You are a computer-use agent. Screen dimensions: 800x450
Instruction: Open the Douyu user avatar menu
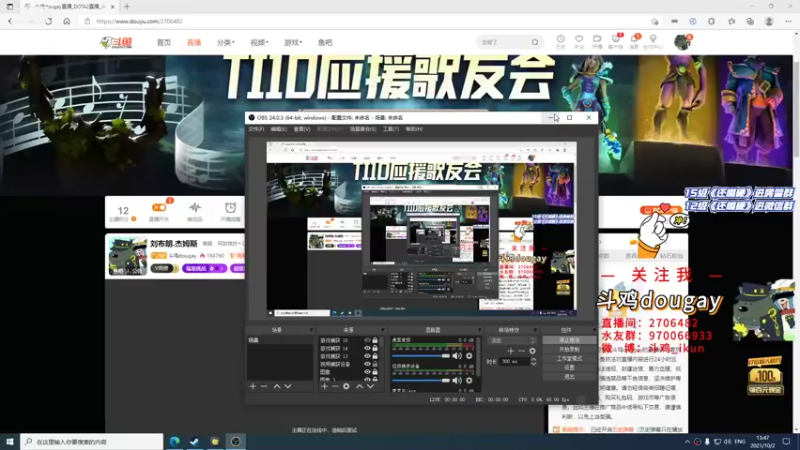pyautogui.click(x=682, y=42)
